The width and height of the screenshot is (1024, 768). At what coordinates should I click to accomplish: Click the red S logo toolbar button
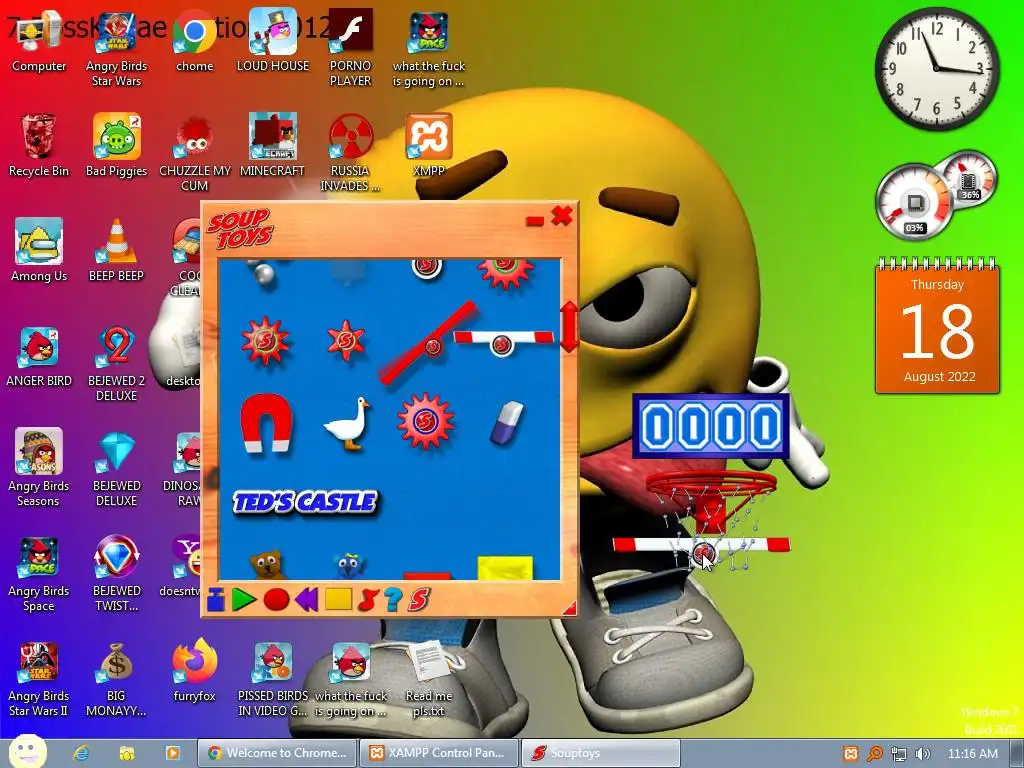(419, 600)
